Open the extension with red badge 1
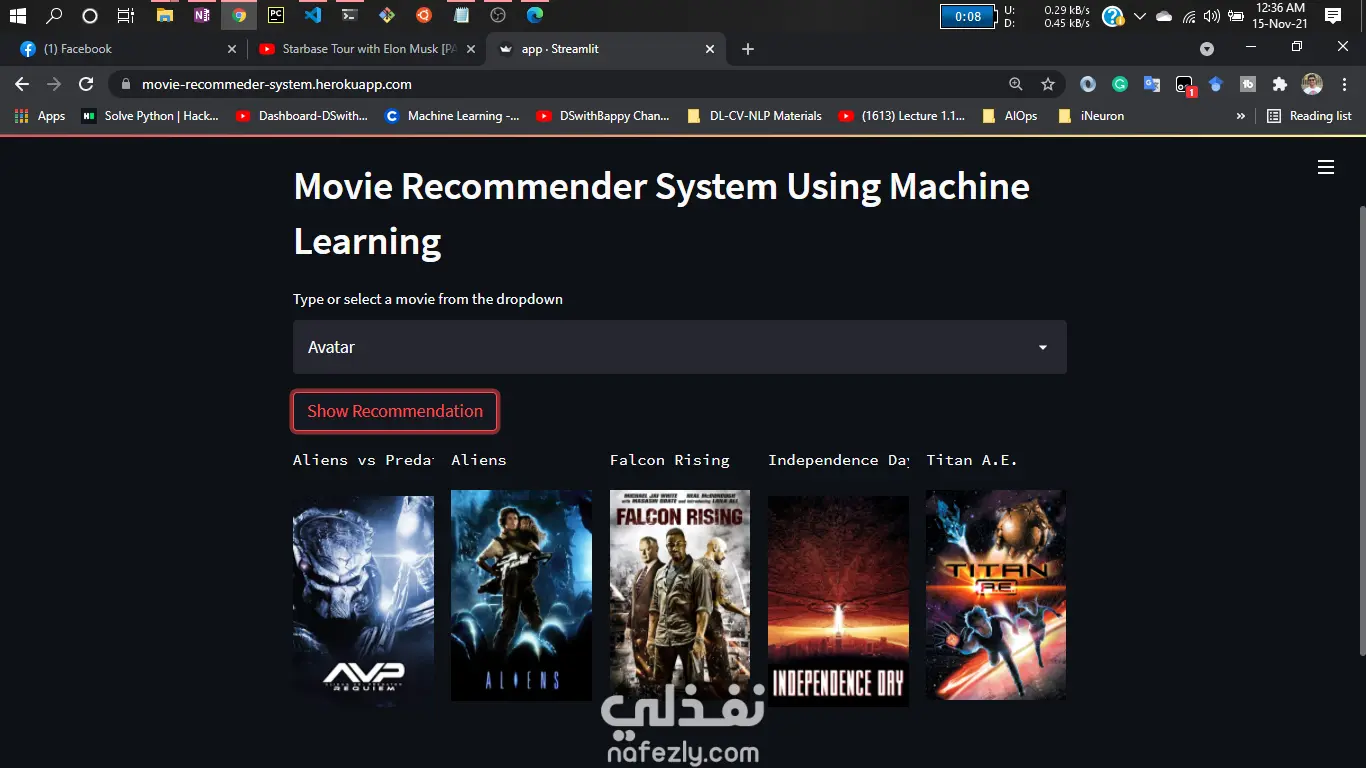The image size is (1366, 768). [1184, 85]
